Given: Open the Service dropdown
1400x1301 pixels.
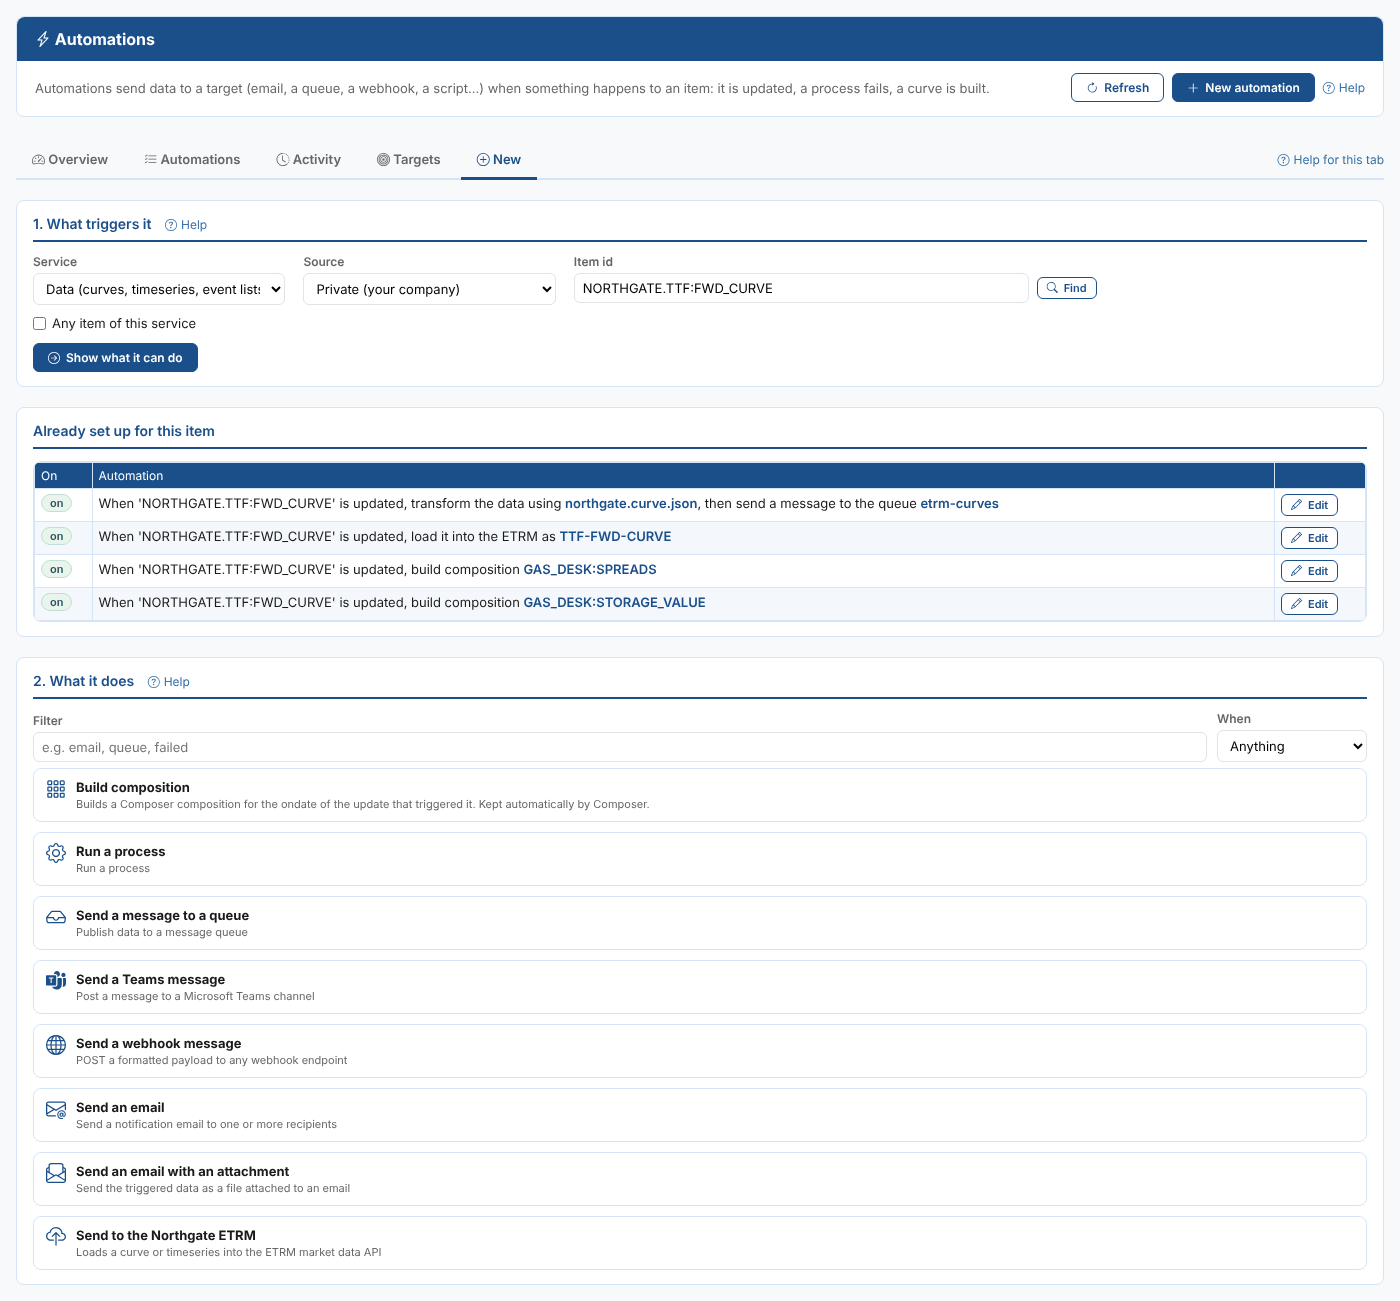Looking at the screenshot, I should coord(159,289).
